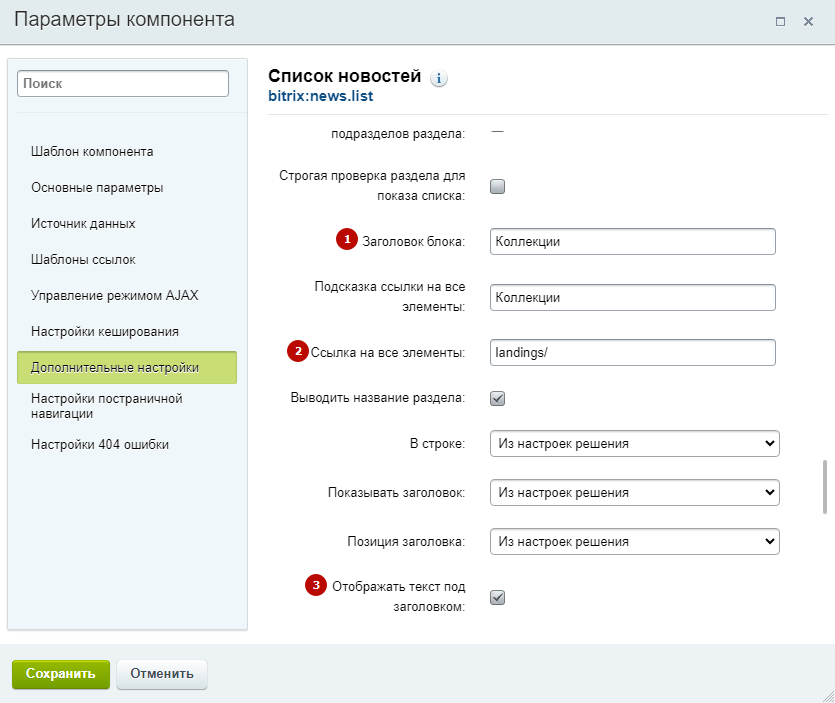Toggle Строгая проверка раздела checkbox
835x703 pixels.
497,186
